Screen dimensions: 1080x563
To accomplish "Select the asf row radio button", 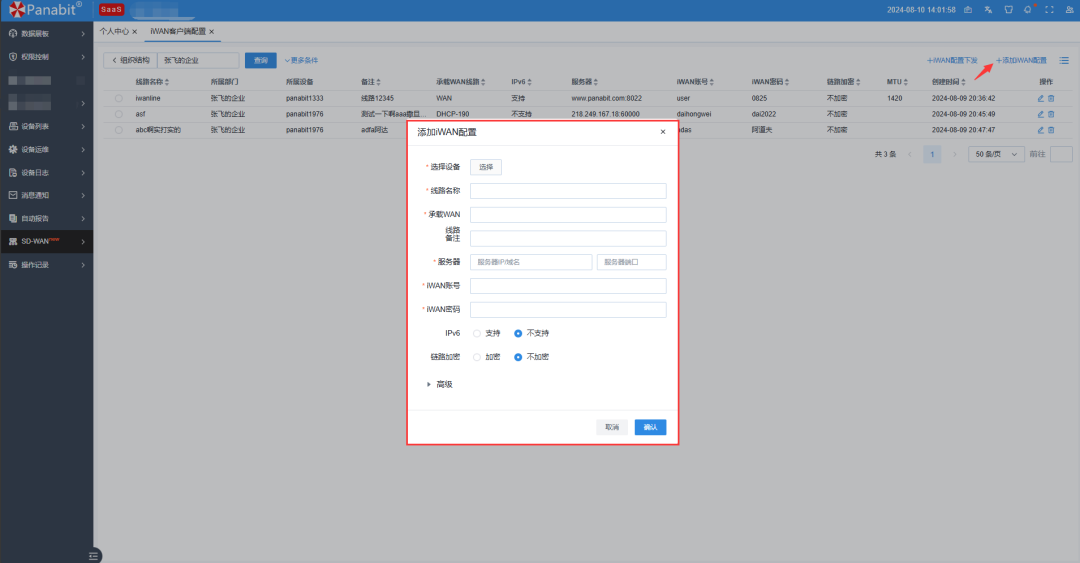I will tap(118, 114).
